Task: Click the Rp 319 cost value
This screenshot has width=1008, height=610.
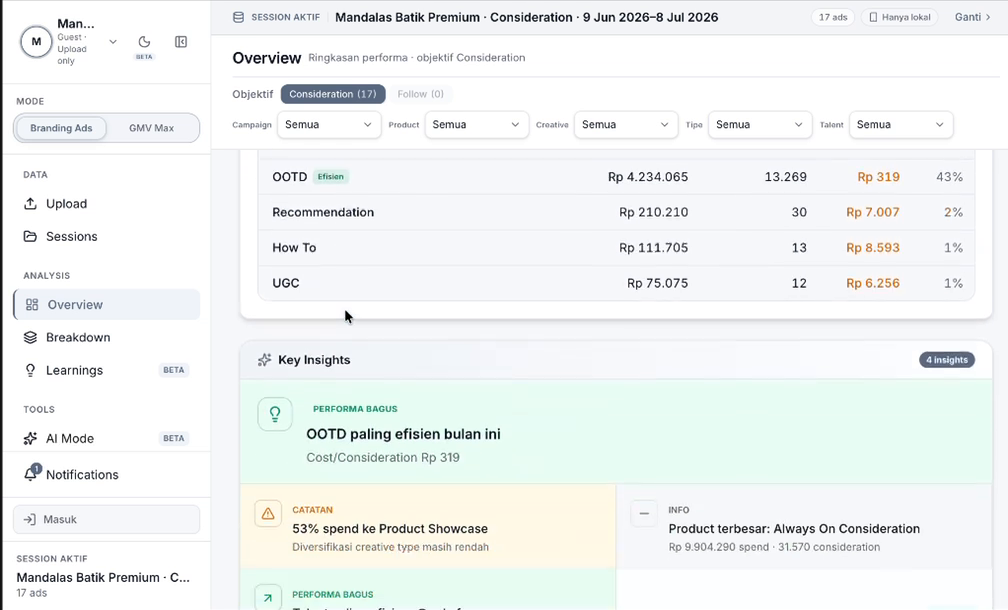Action: [878, 177]
